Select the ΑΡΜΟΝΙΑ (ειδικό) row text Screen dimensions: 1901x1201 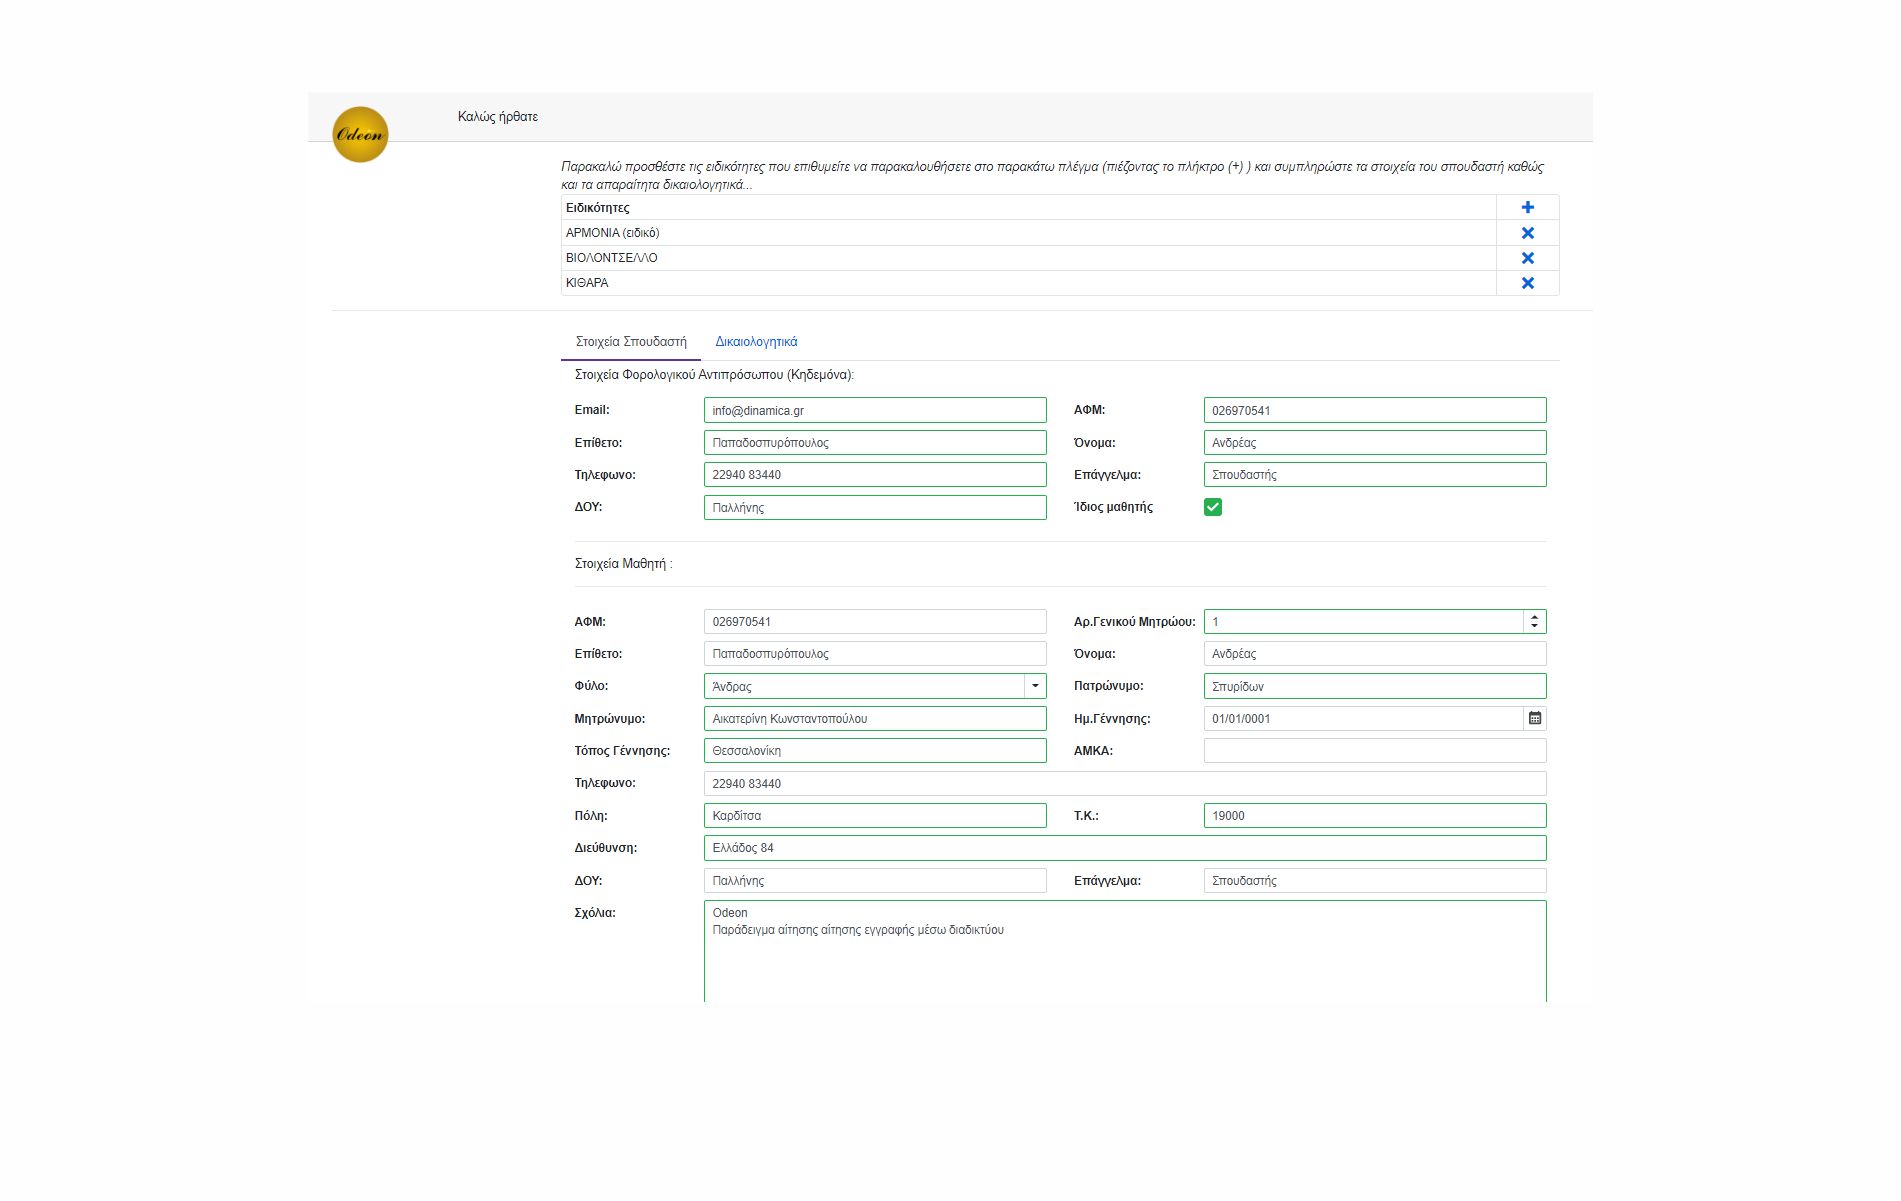(612, 233)
